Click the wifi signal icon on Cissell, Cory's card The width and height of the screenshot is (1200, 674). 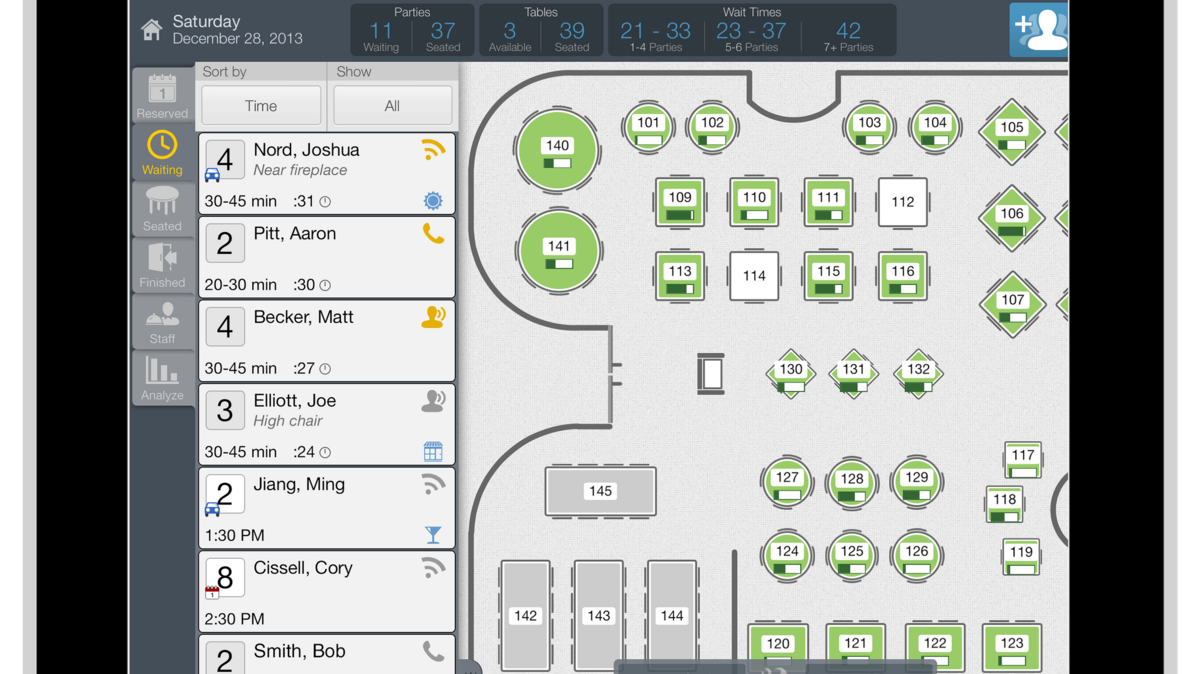click(433, 568)
